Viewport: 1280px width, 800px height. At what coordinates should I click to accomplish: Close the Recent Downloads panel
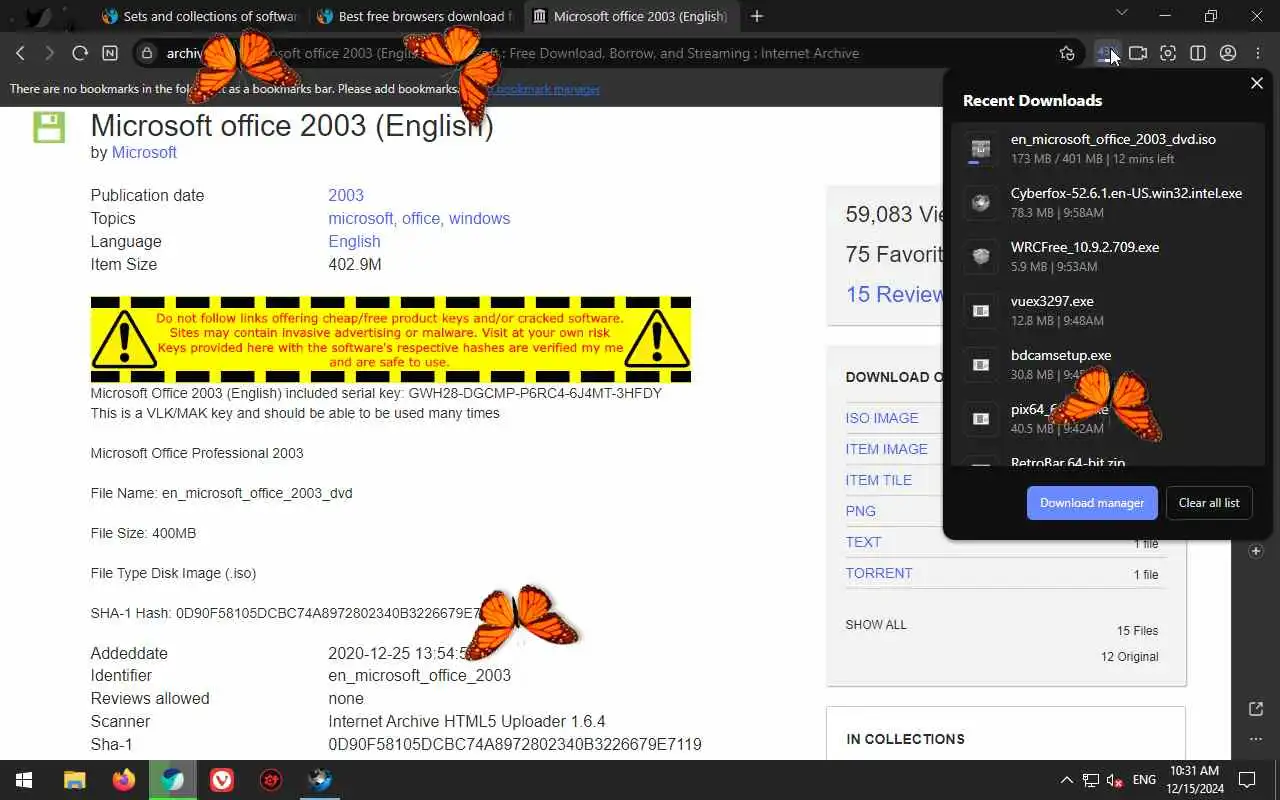point(1257,83)
